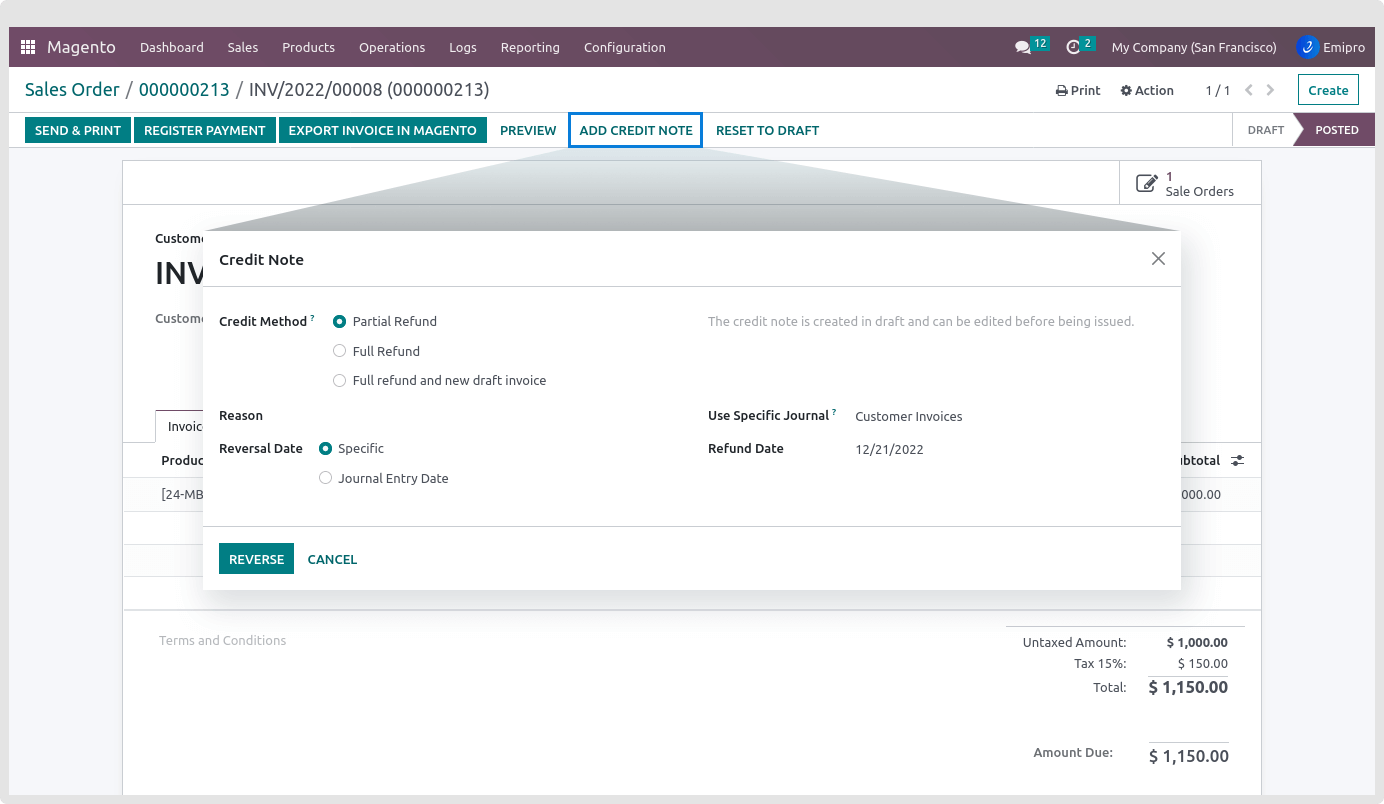Click the Emipro user avatar

pos(1307,47)
